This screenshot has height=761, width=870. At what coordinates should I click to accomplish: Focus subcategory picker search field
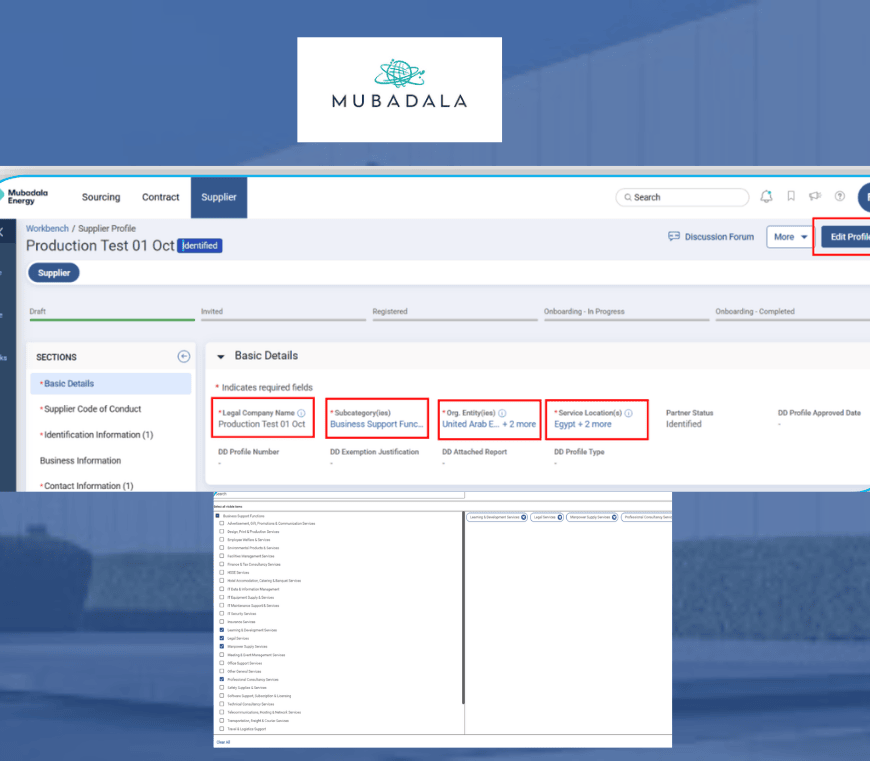(339, 494)
